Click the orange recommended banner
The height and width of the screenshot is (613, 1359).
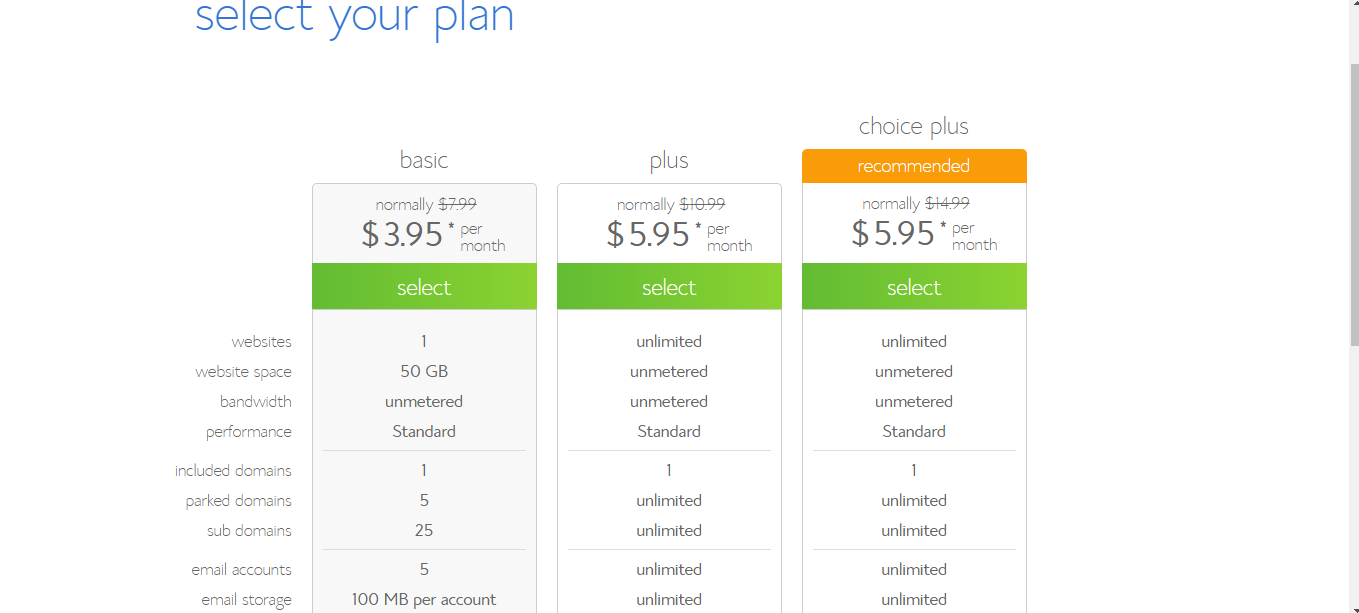[914, 166]
